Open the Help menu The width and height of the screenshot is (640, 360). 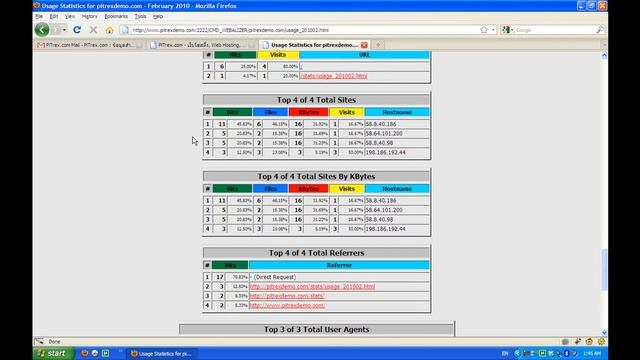click(158, 16)
